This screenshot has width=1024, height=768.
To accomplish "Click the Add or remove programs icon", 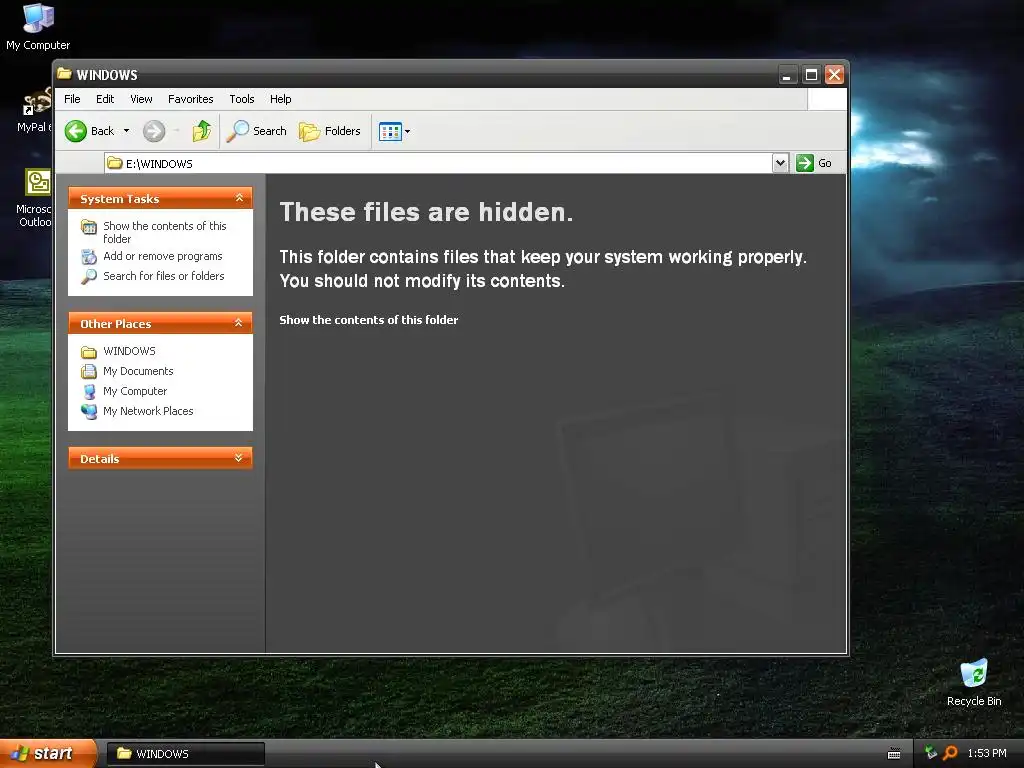I will point(89,257).
